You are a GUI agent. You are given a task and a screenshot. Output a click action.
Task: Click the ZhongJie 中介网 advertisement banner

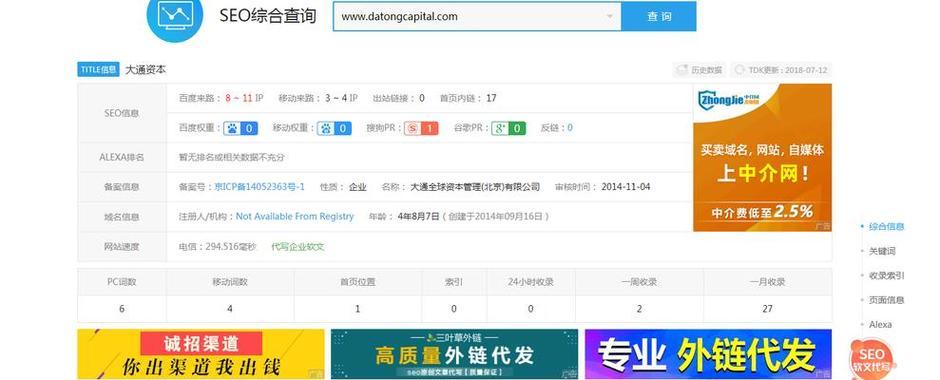pos(762,158)
